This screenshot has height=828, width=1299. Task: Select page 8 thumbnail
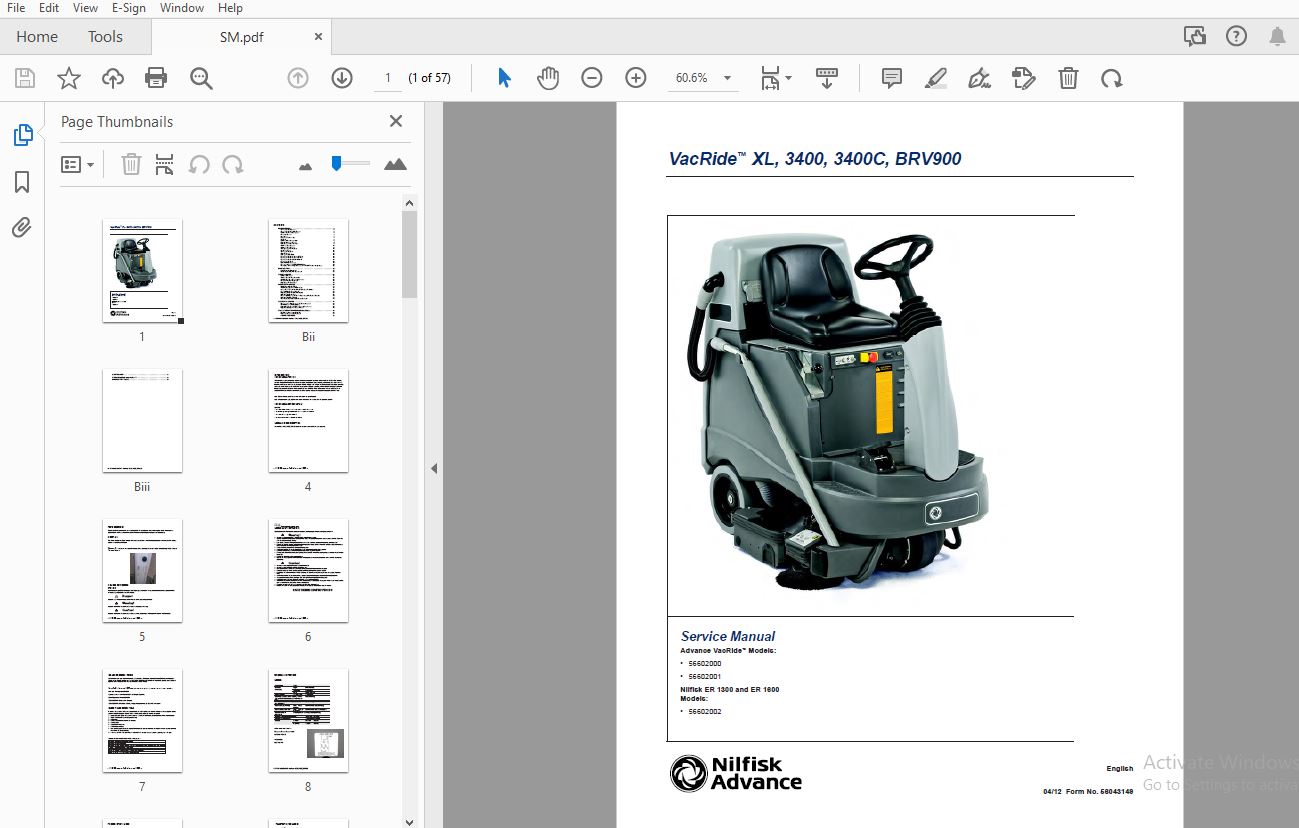[308, 720]
